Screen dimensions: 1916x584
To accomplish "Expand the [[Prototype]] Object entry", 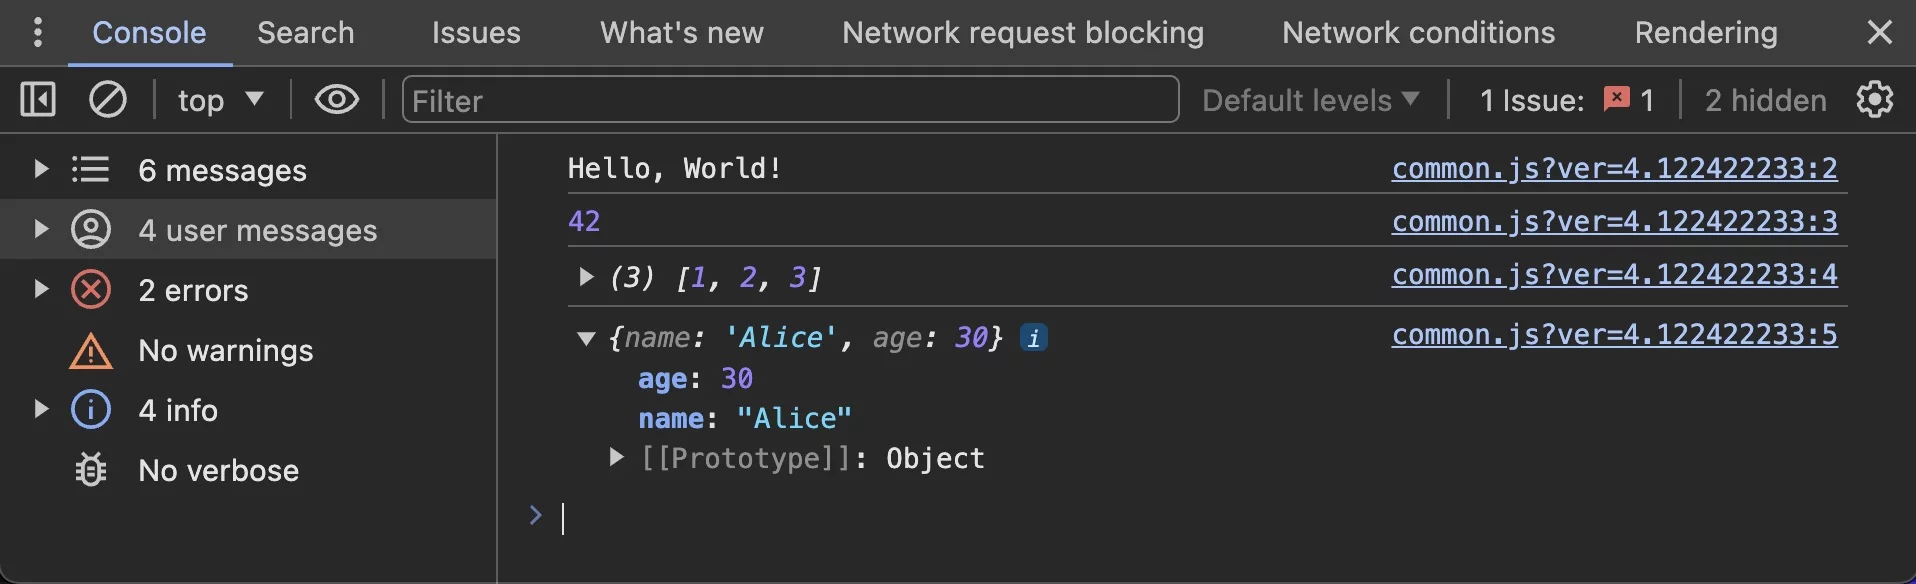I will coord(617,457).
